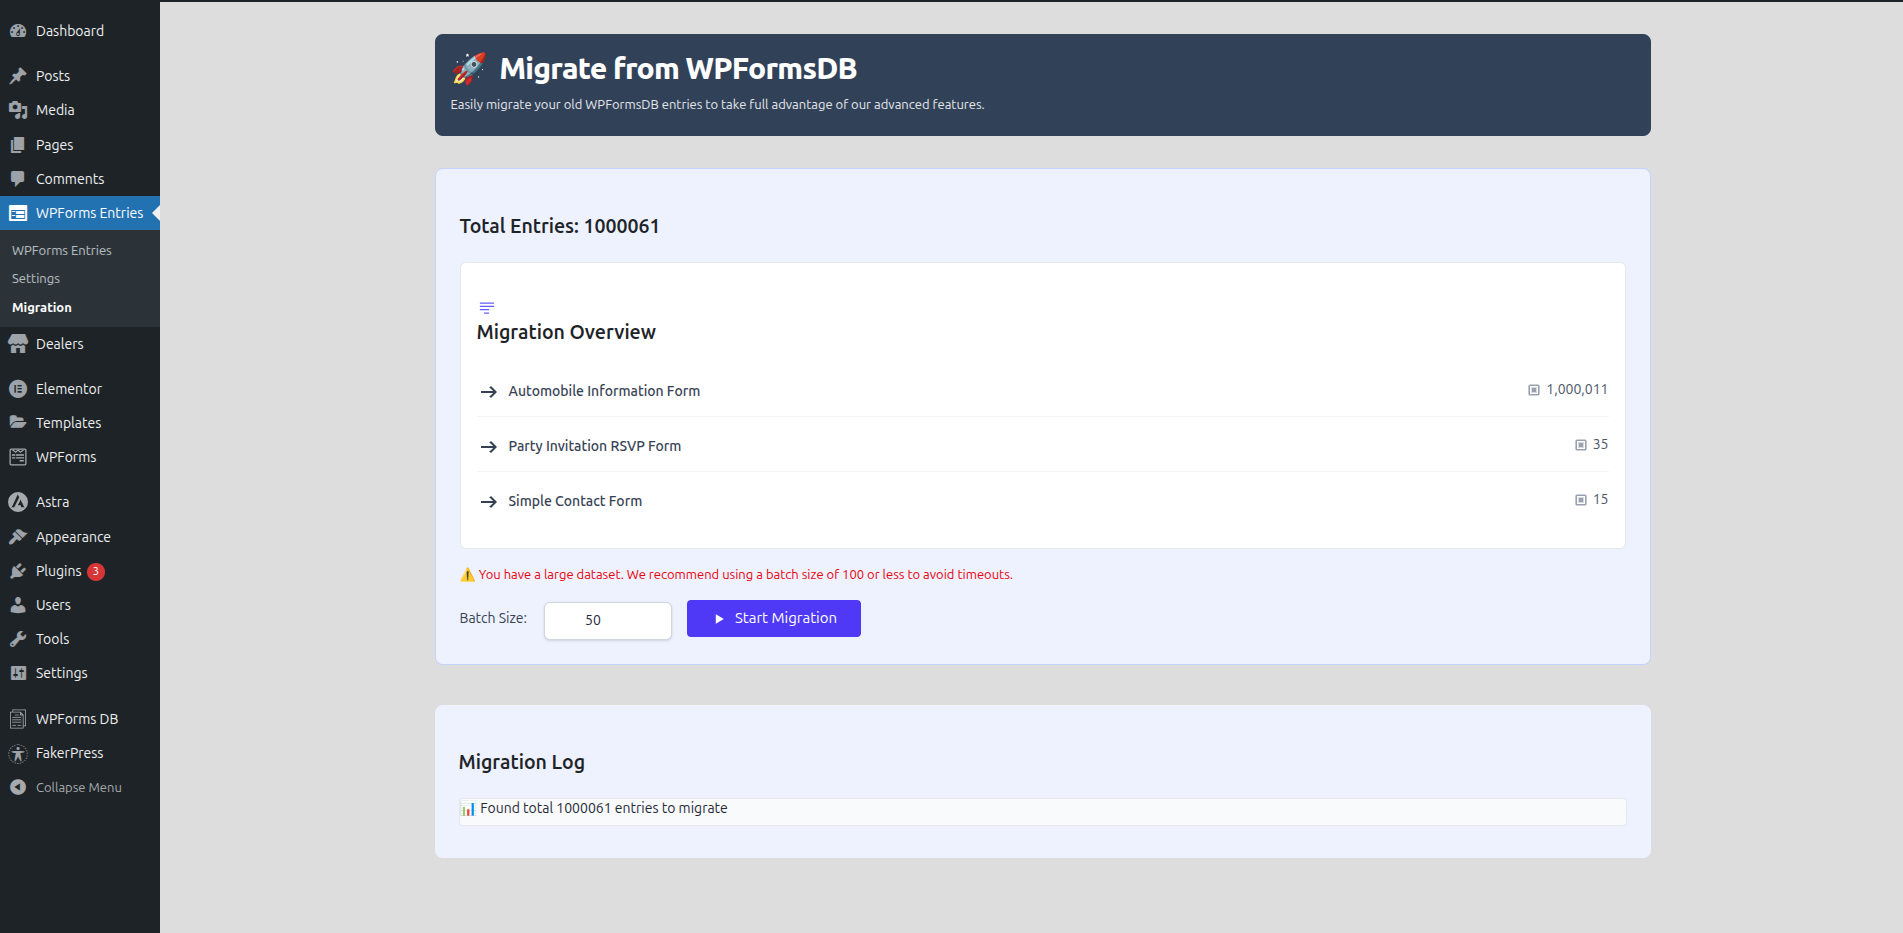Image resolution: width=1903 pixels, height=933 pixels.
Task: Click the Tools wrench icon
Action: 18,639
